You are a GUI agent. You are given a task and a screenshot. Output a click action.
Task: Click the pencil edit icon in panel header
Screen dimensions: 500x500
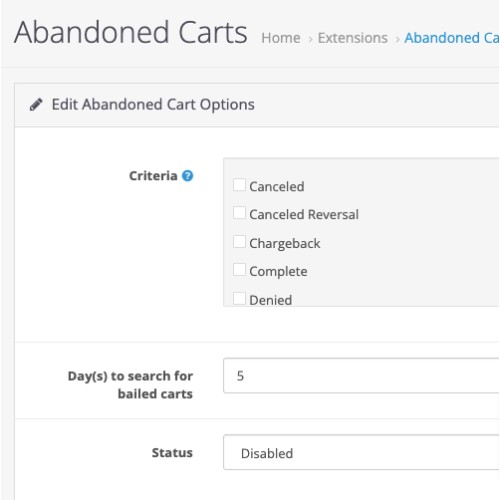[x=36, y=104]
